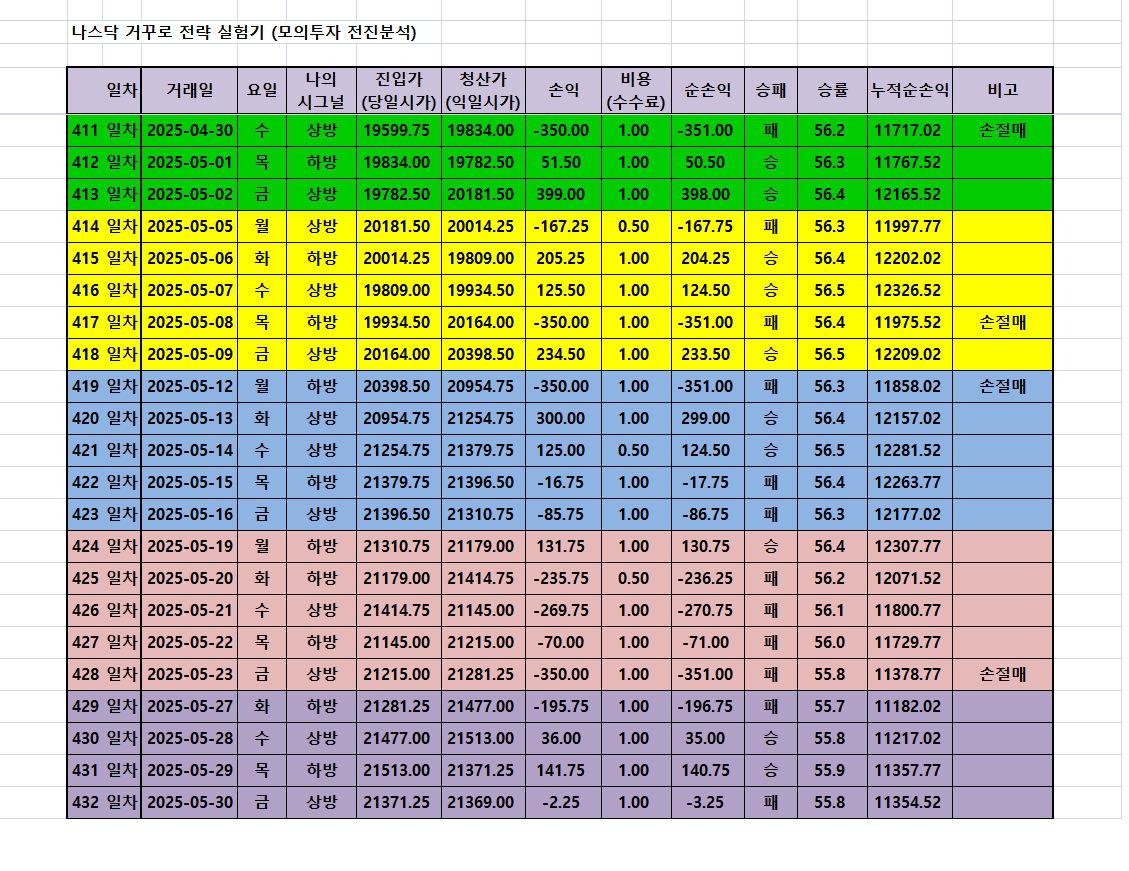Click the '거래일' column header
The width and height of the screenshot is (1129, 871).
(x=189, y=91)
